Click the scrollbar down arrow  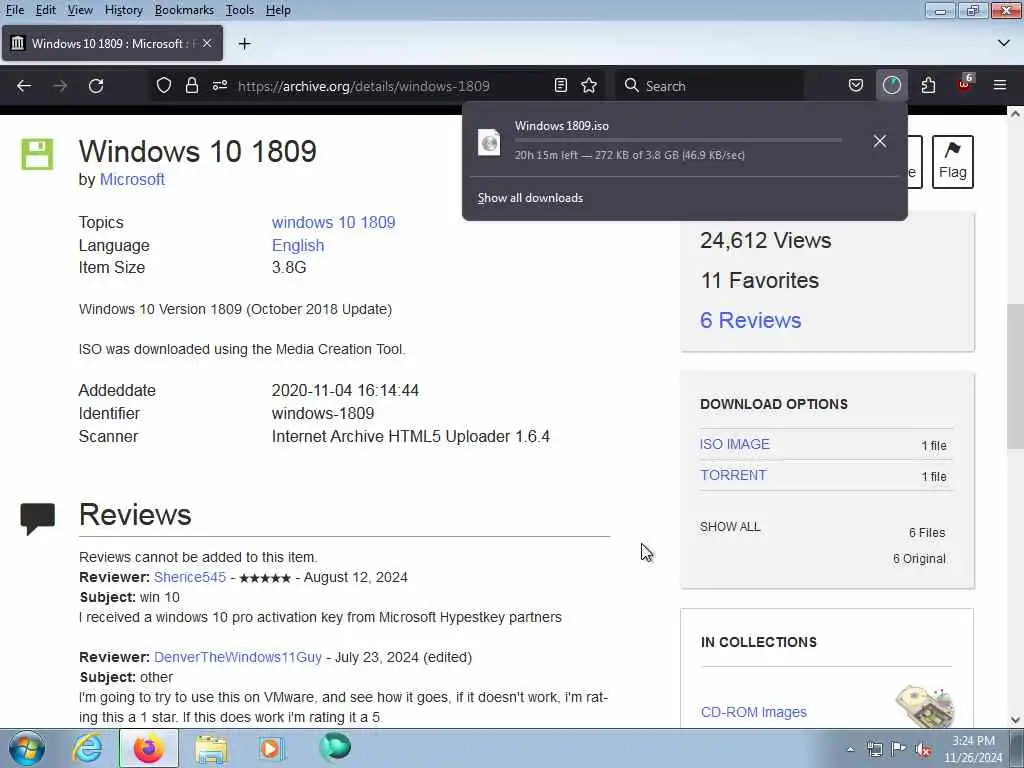1014,720
